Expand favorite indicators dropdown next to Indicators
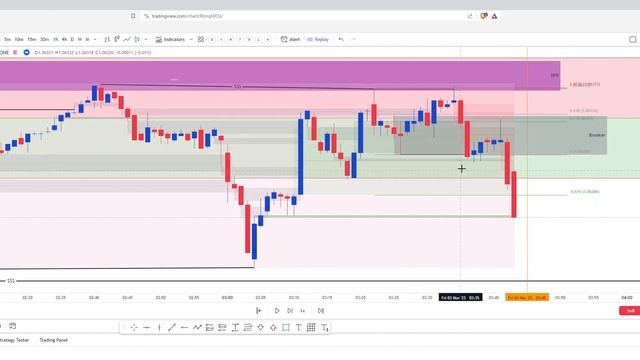The height and width of the screenshot is (360, 640). pos(191,40)
